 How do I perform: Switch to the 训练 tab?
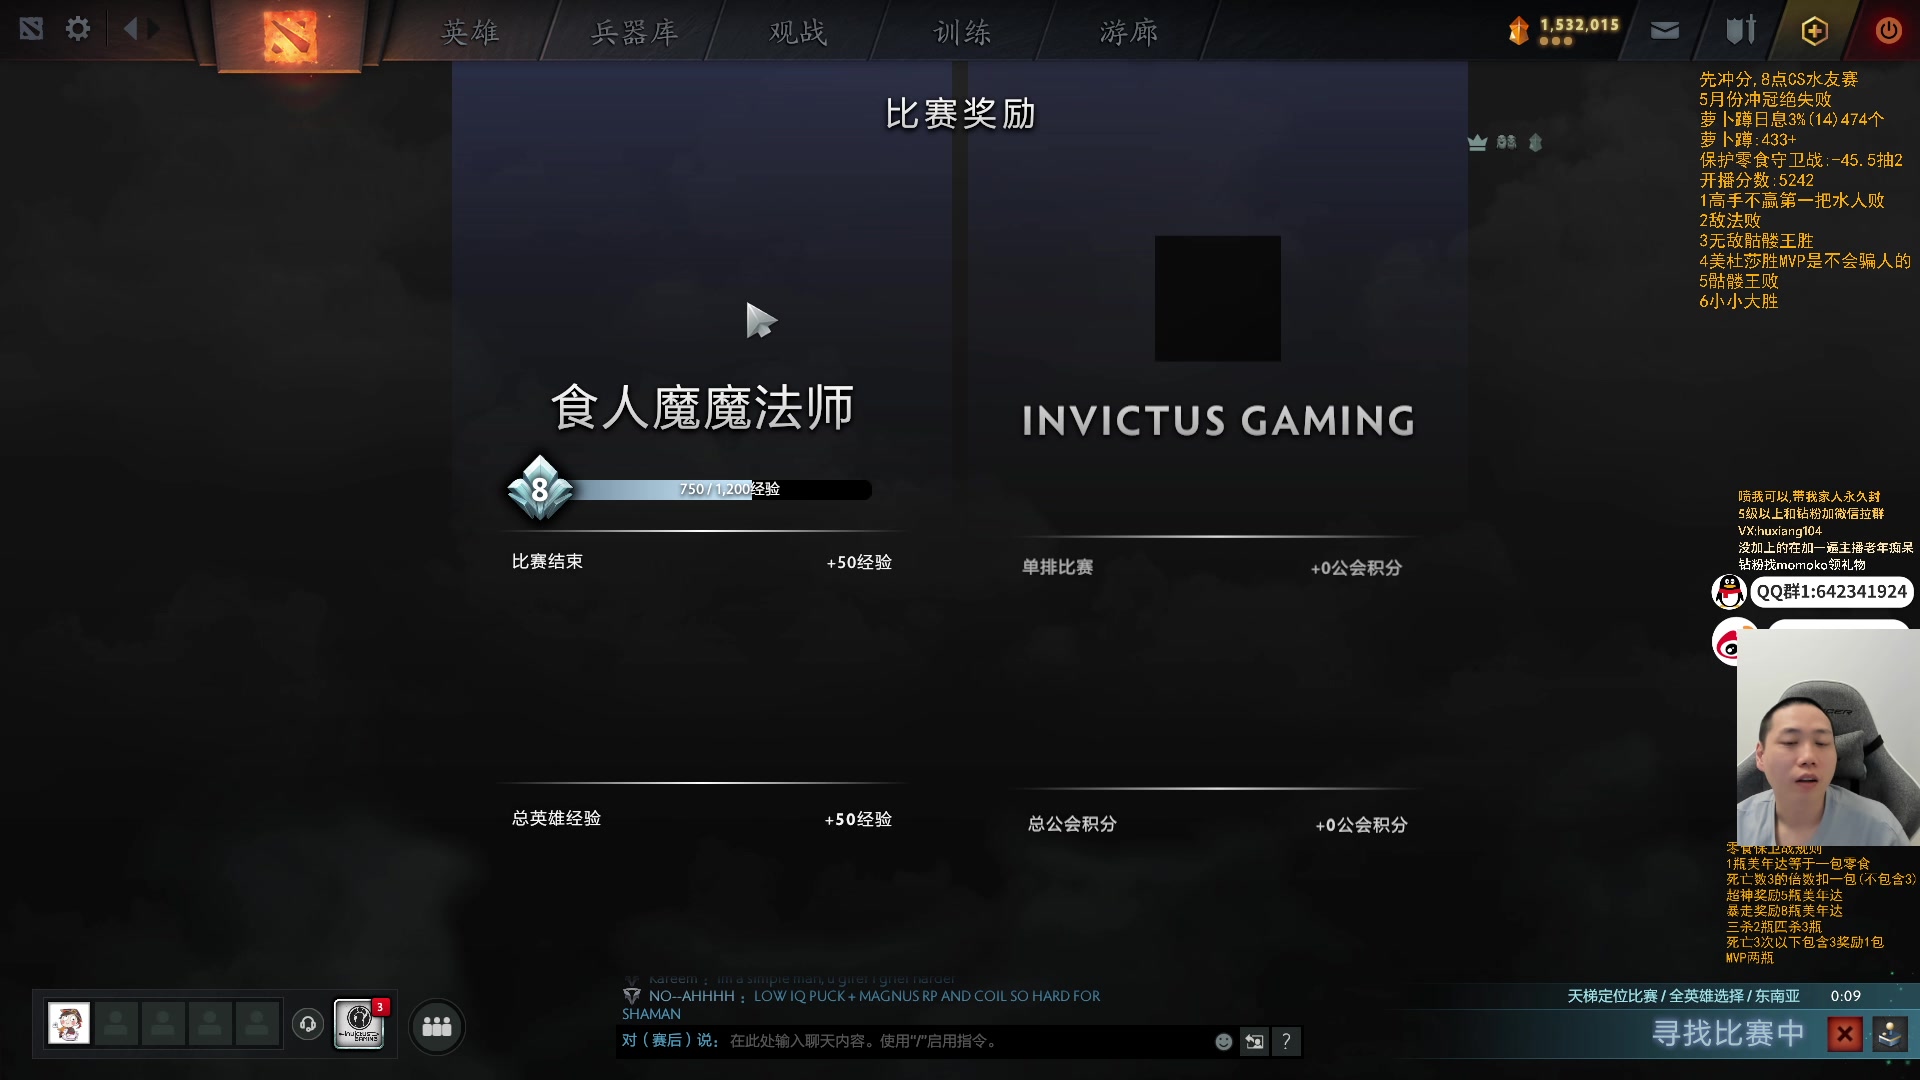click(962, 32)
